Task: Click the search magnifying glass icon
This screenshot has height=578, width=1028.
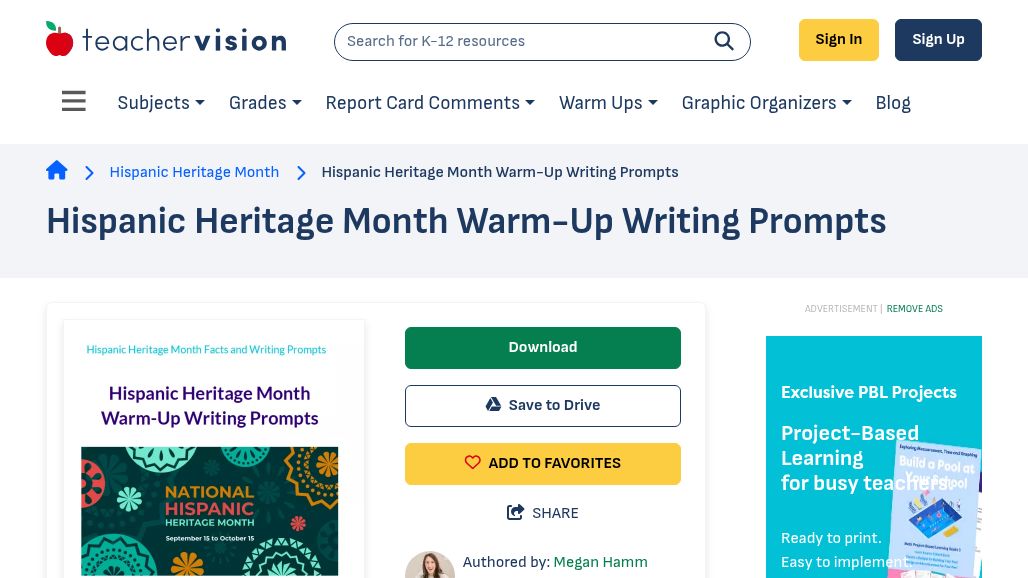Action: (724, 41)
